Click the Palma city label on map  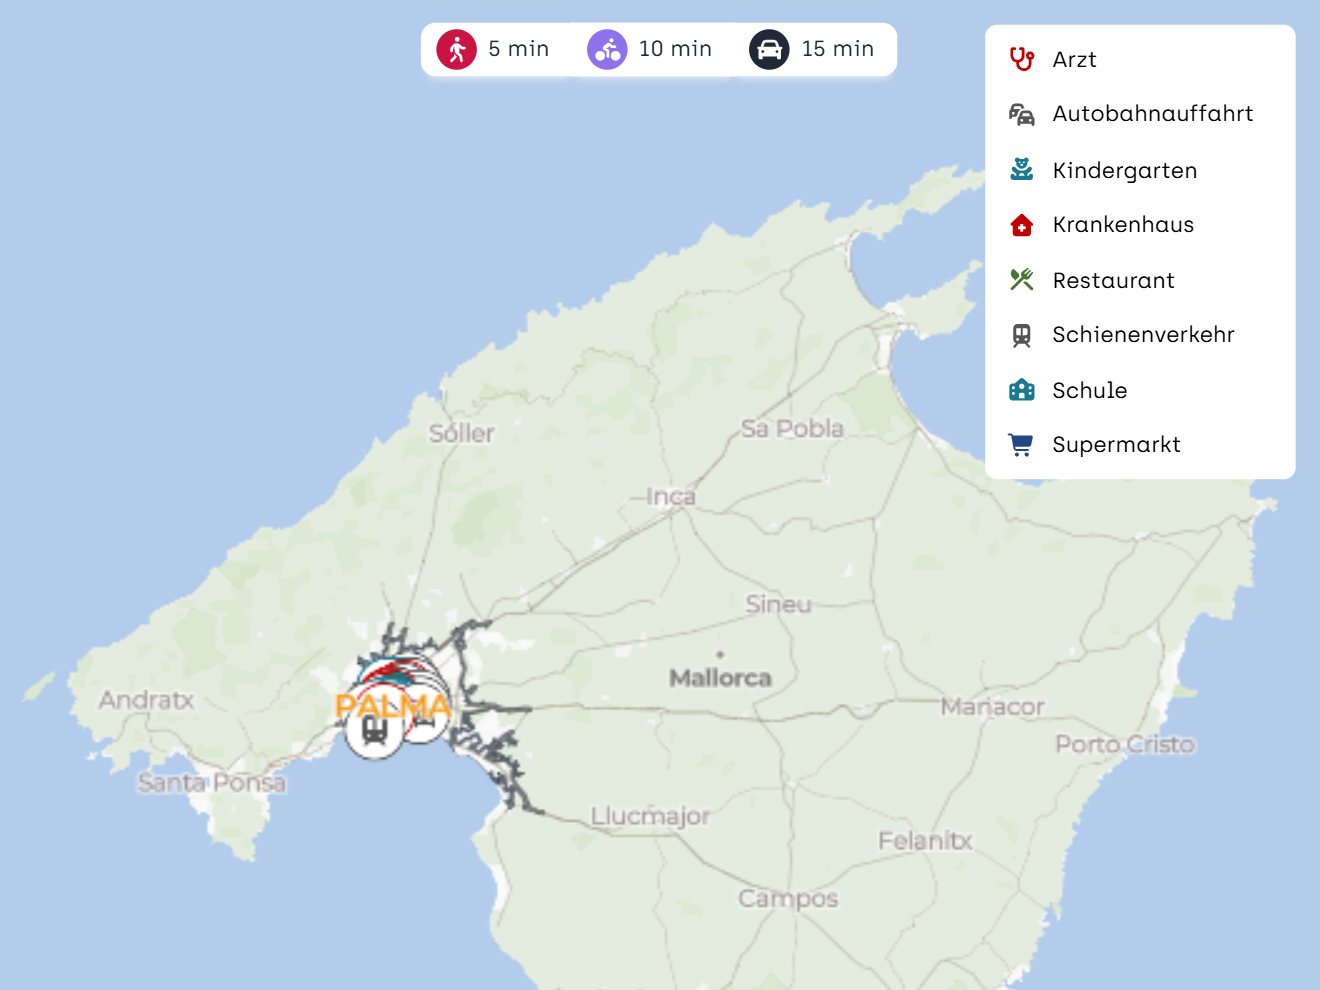[393, 706]
